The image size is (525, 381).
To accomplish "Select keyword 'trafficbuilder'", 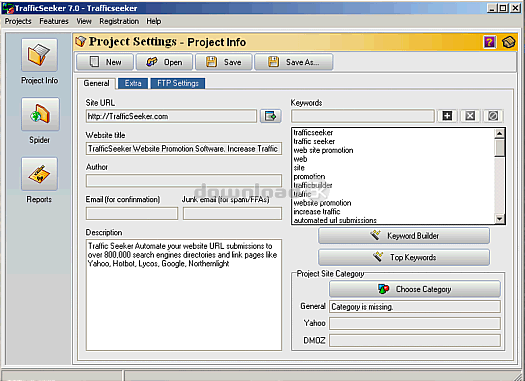I will pyautogui.click(x=313, y=185).
